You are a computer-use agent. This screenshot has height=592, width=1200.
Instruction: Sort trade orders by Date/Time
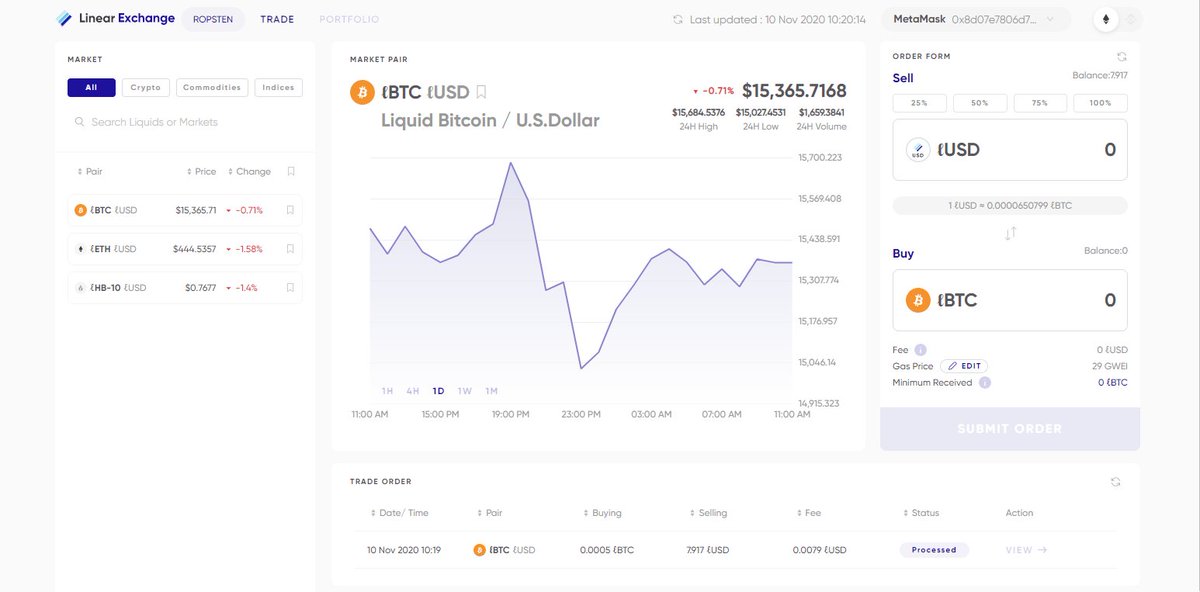399,513
